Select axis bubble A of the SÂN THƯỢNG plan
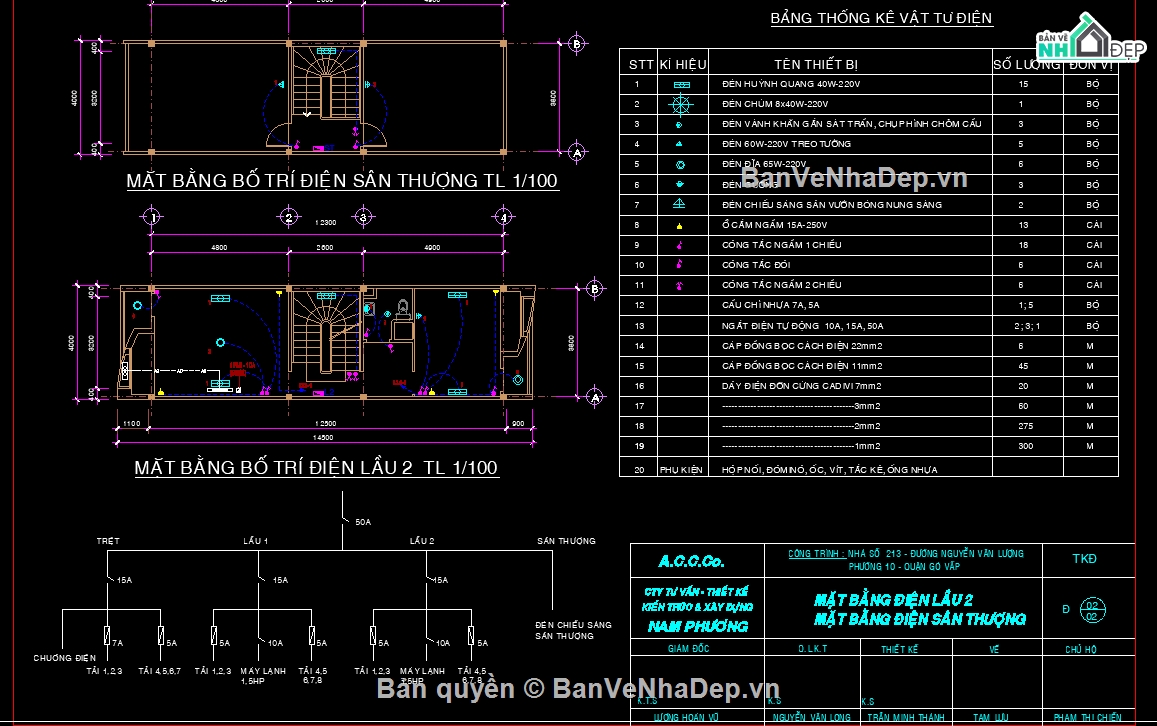 (577, 153)
